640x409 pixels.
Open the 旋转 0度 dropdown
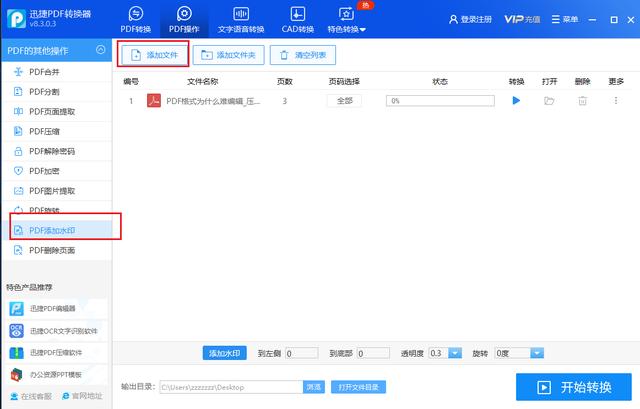519,353
